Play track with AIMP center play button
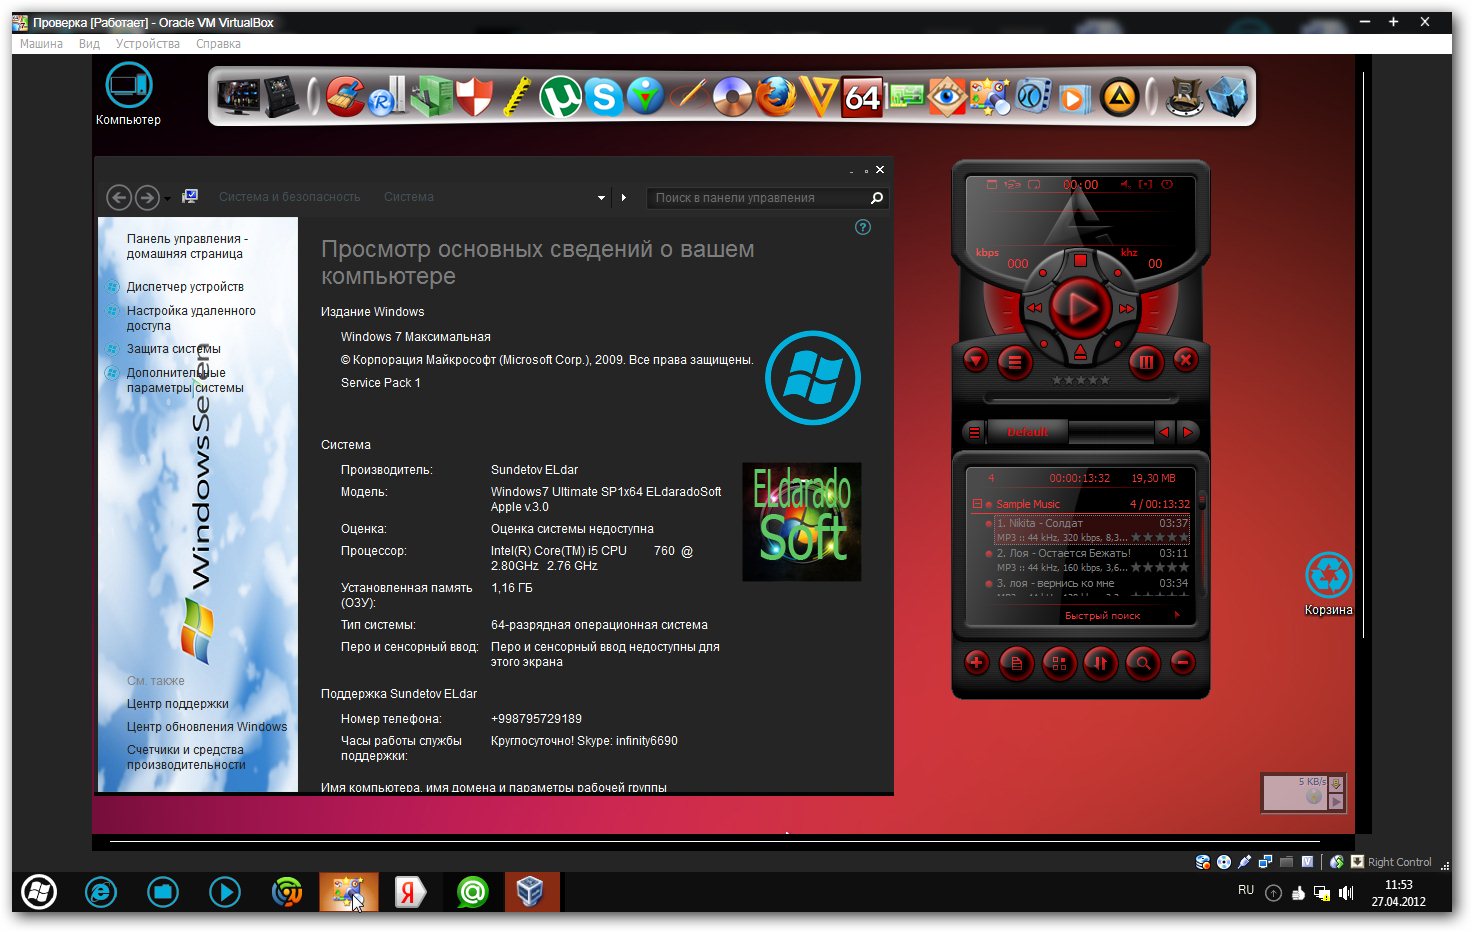 pos(1080,307)
